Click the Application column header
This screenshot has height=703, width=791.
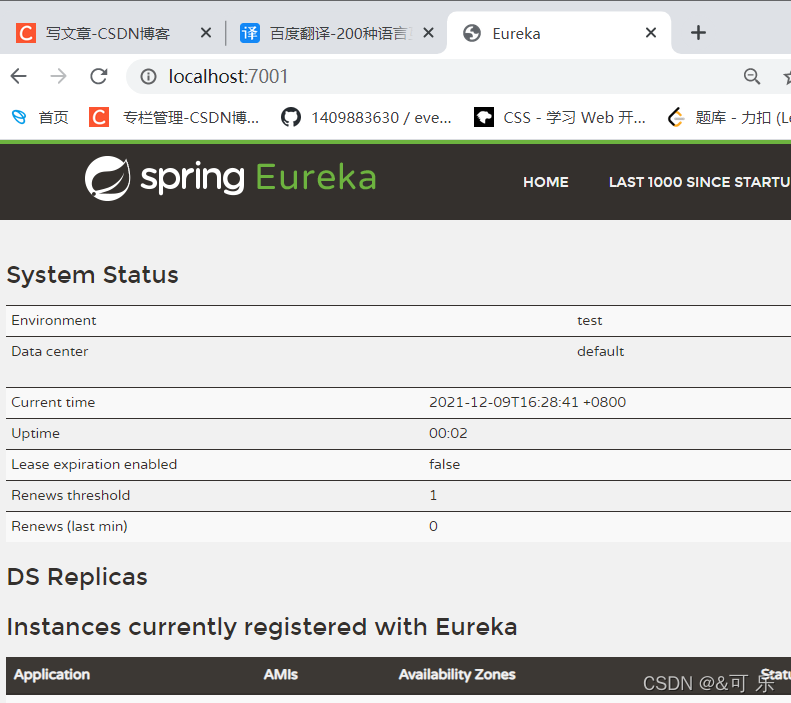[52, 675]
